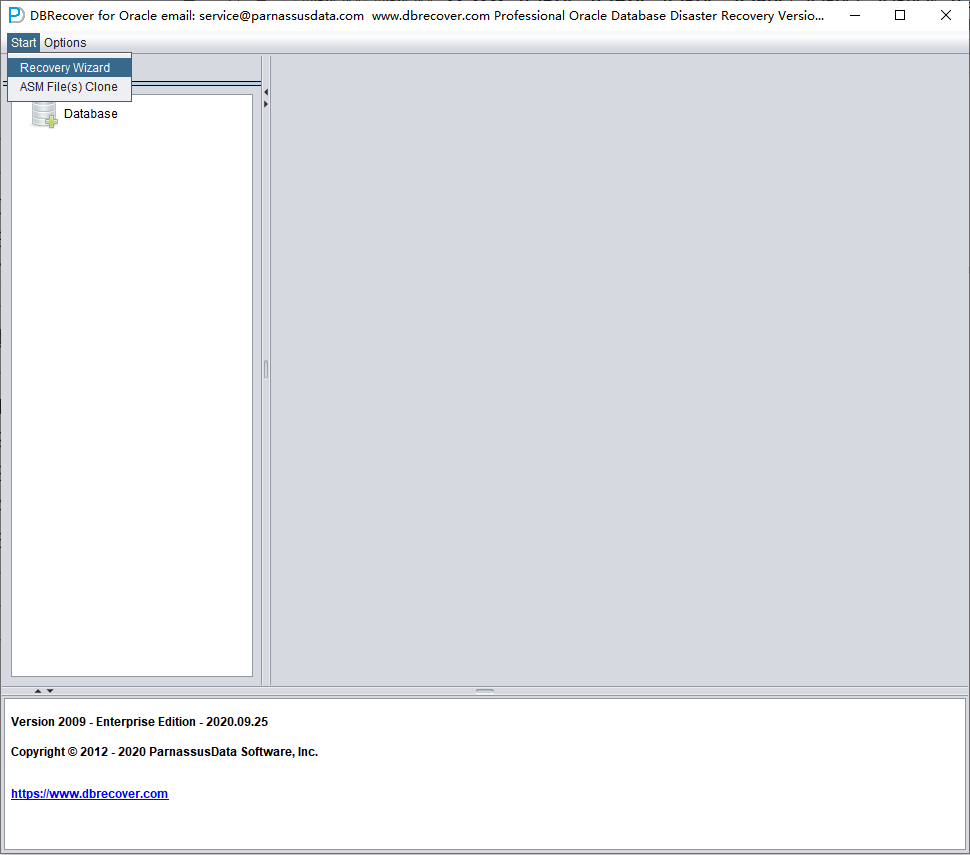Close the DBRecover window
Image resolution: width=970 pixels, height=855 pixels.
tap(946, 15)
